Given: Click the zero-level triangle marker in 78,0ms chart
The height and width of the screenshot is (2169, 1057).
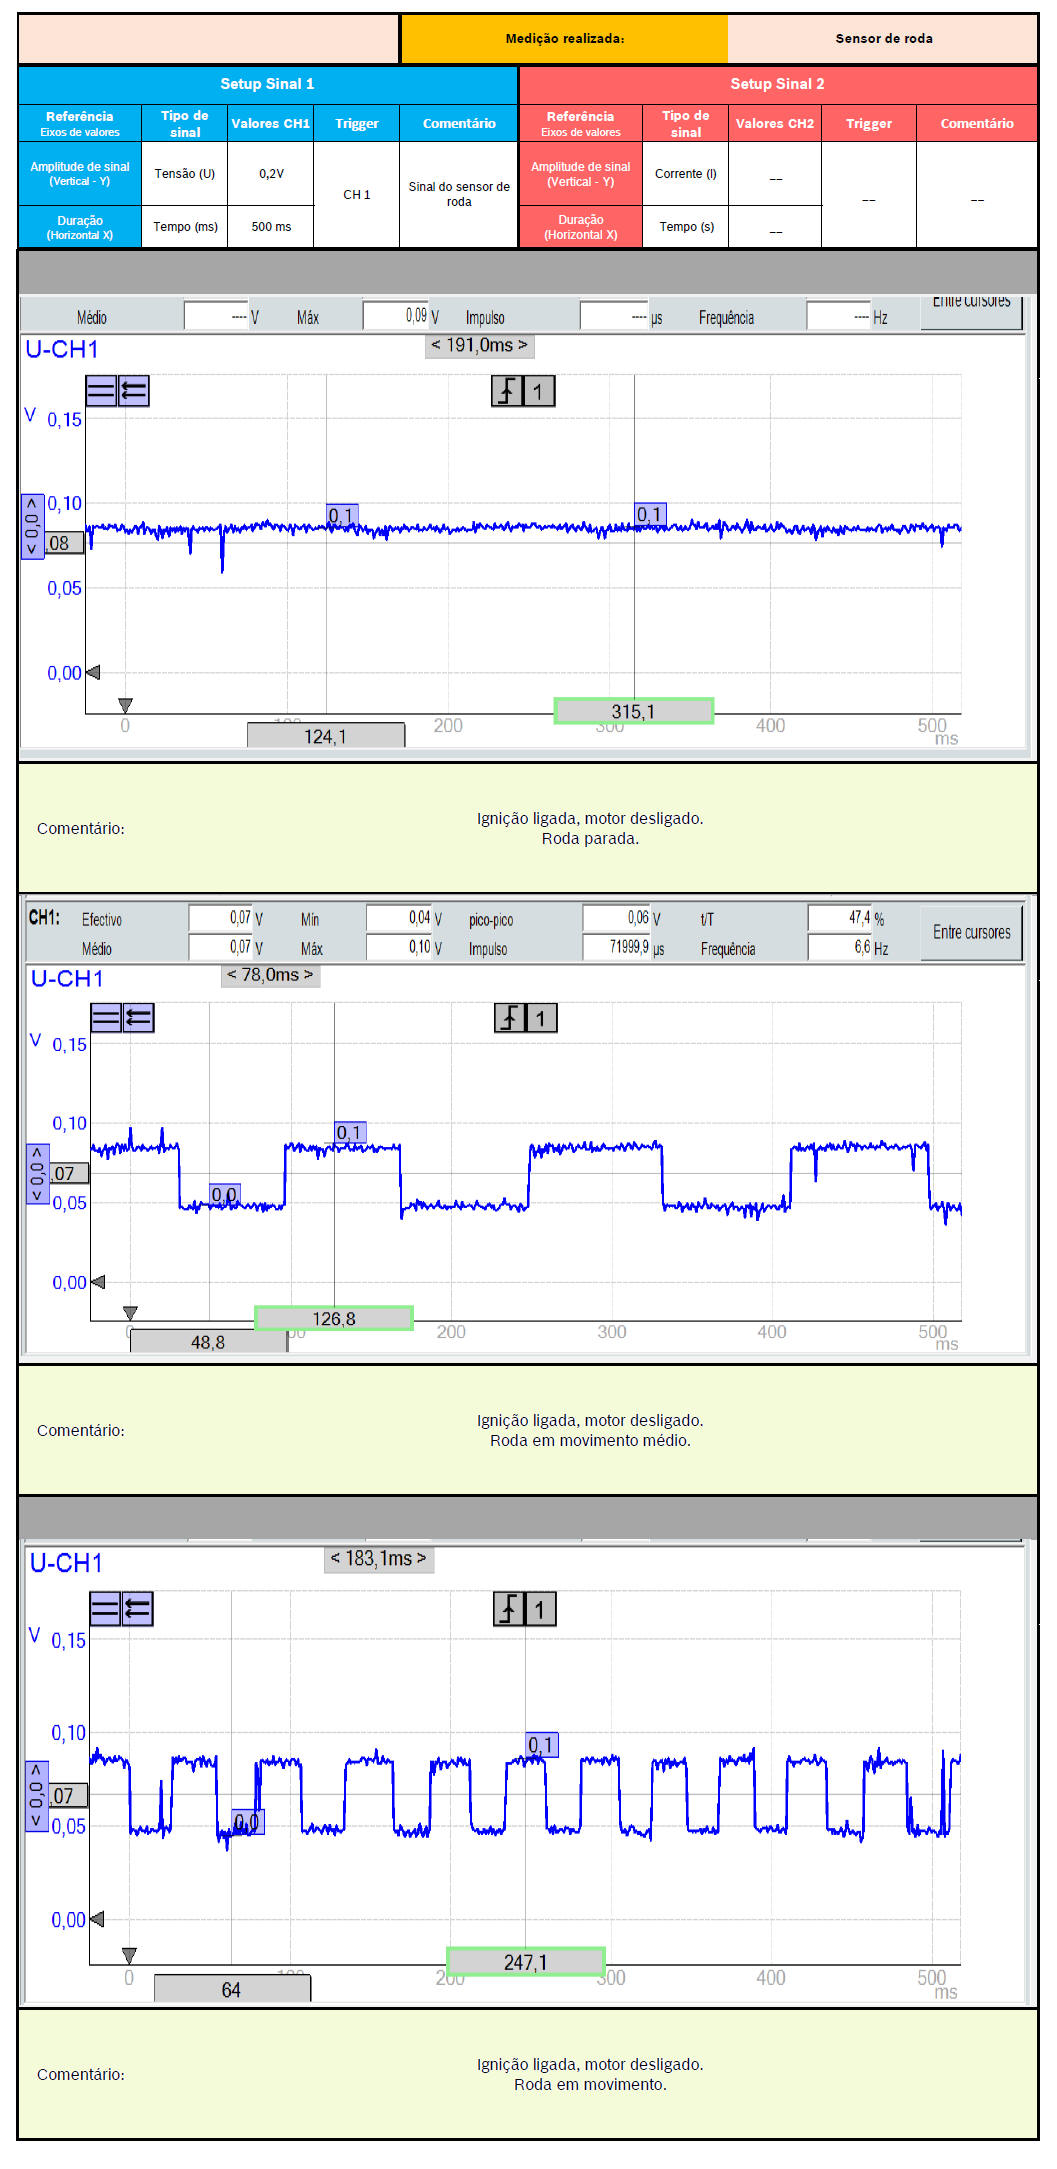Looking at the screenshot, I should 98,1282.
